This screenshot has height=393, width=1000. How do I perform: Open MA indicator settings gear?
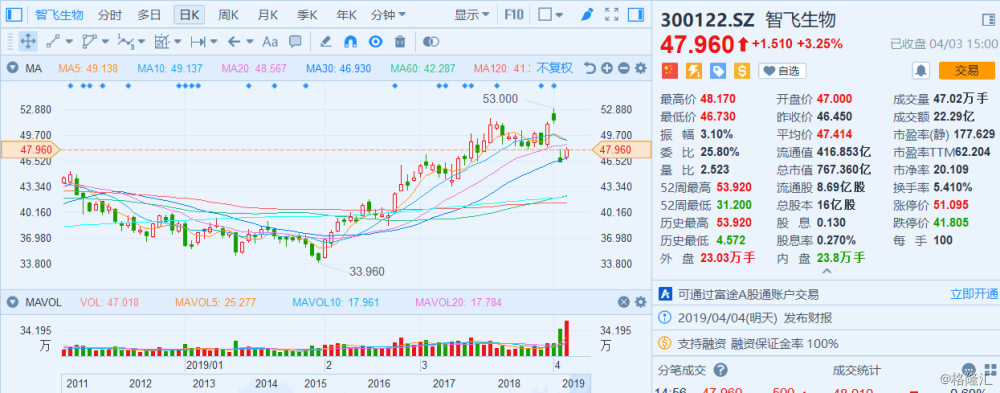pos(640,68)
